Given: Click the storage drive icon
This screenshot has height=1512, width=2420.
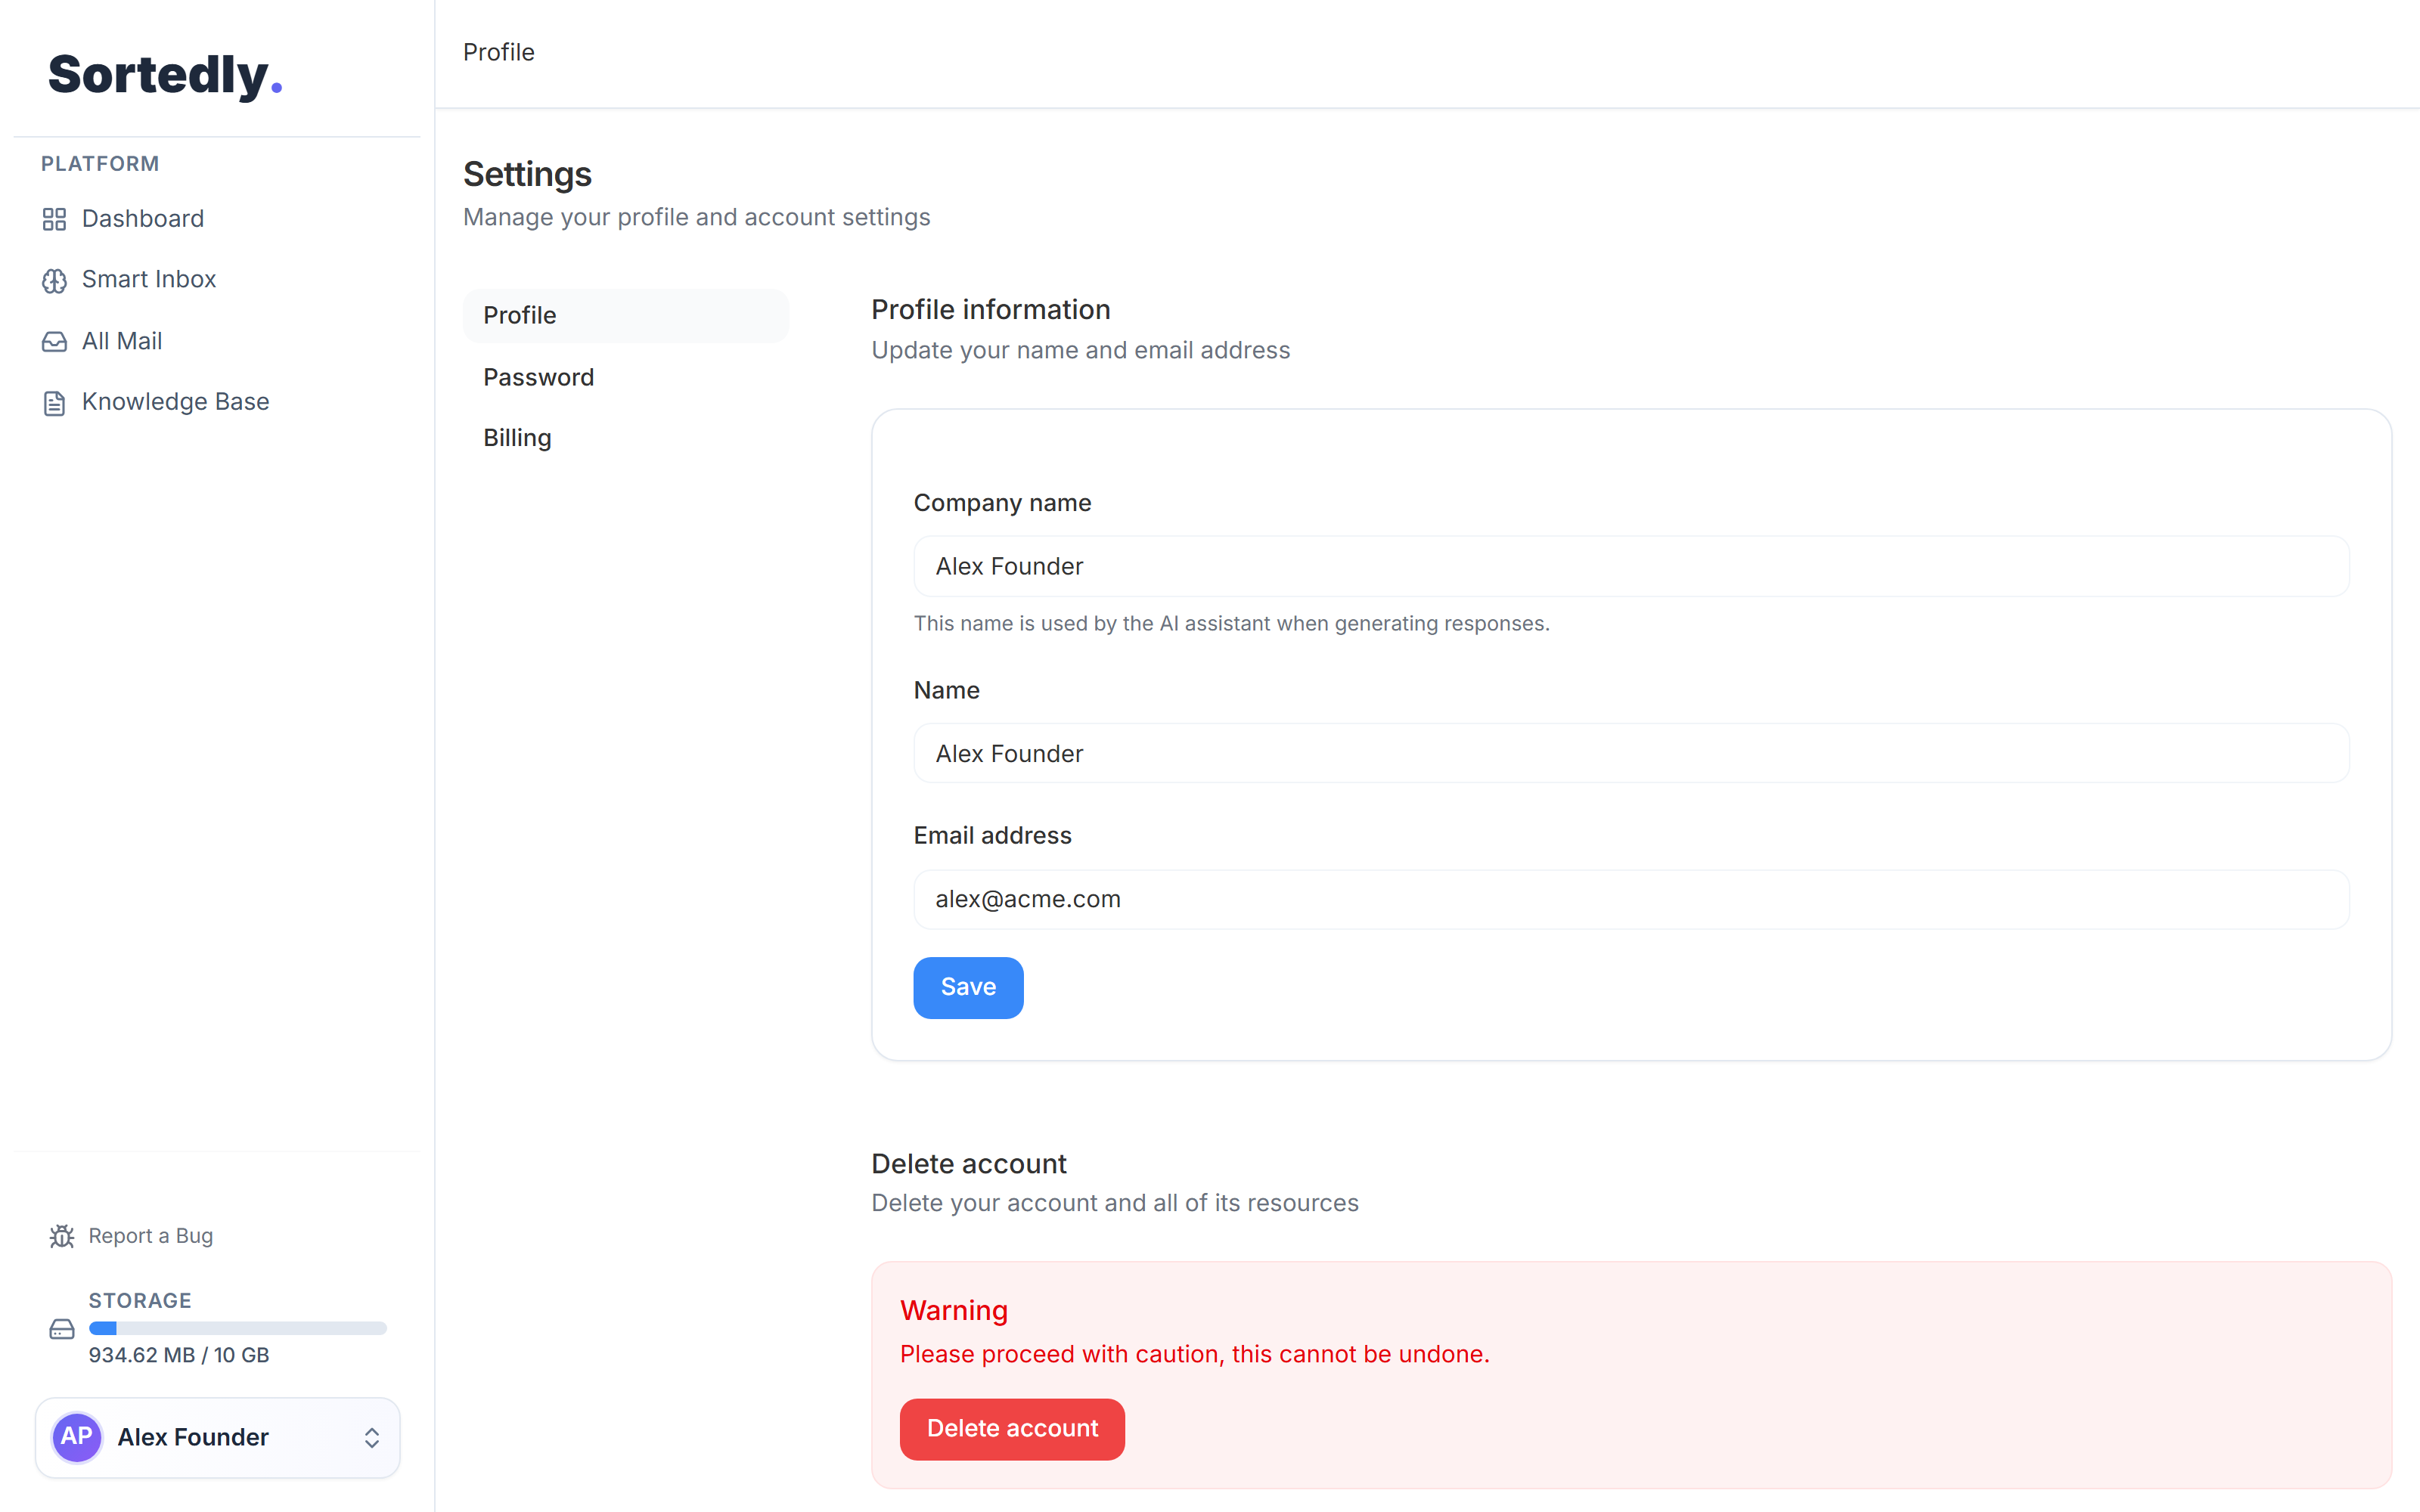Looking at the screenshot, I should click(x=62, y=1329).
